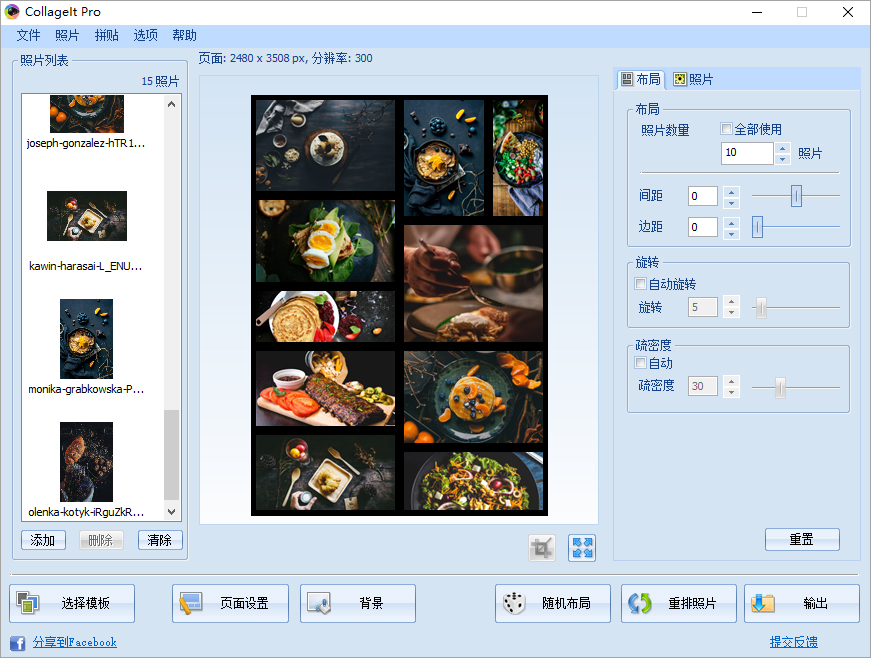Select the crop tool below the canvas
The width and height of the screenshot is (871, 658).
tap(541, 548)
